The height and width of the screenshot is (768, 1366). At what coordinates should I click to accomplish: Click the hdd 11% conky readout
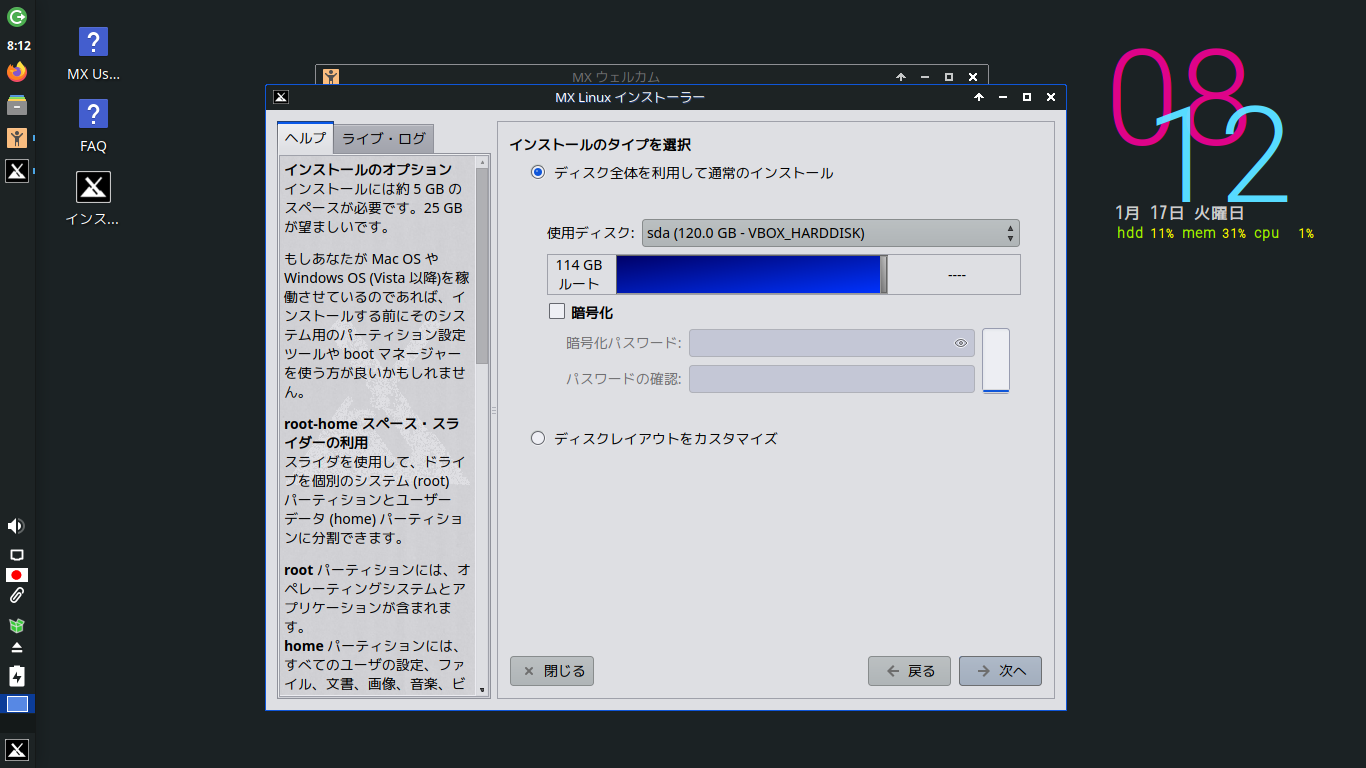(1145, 233)
